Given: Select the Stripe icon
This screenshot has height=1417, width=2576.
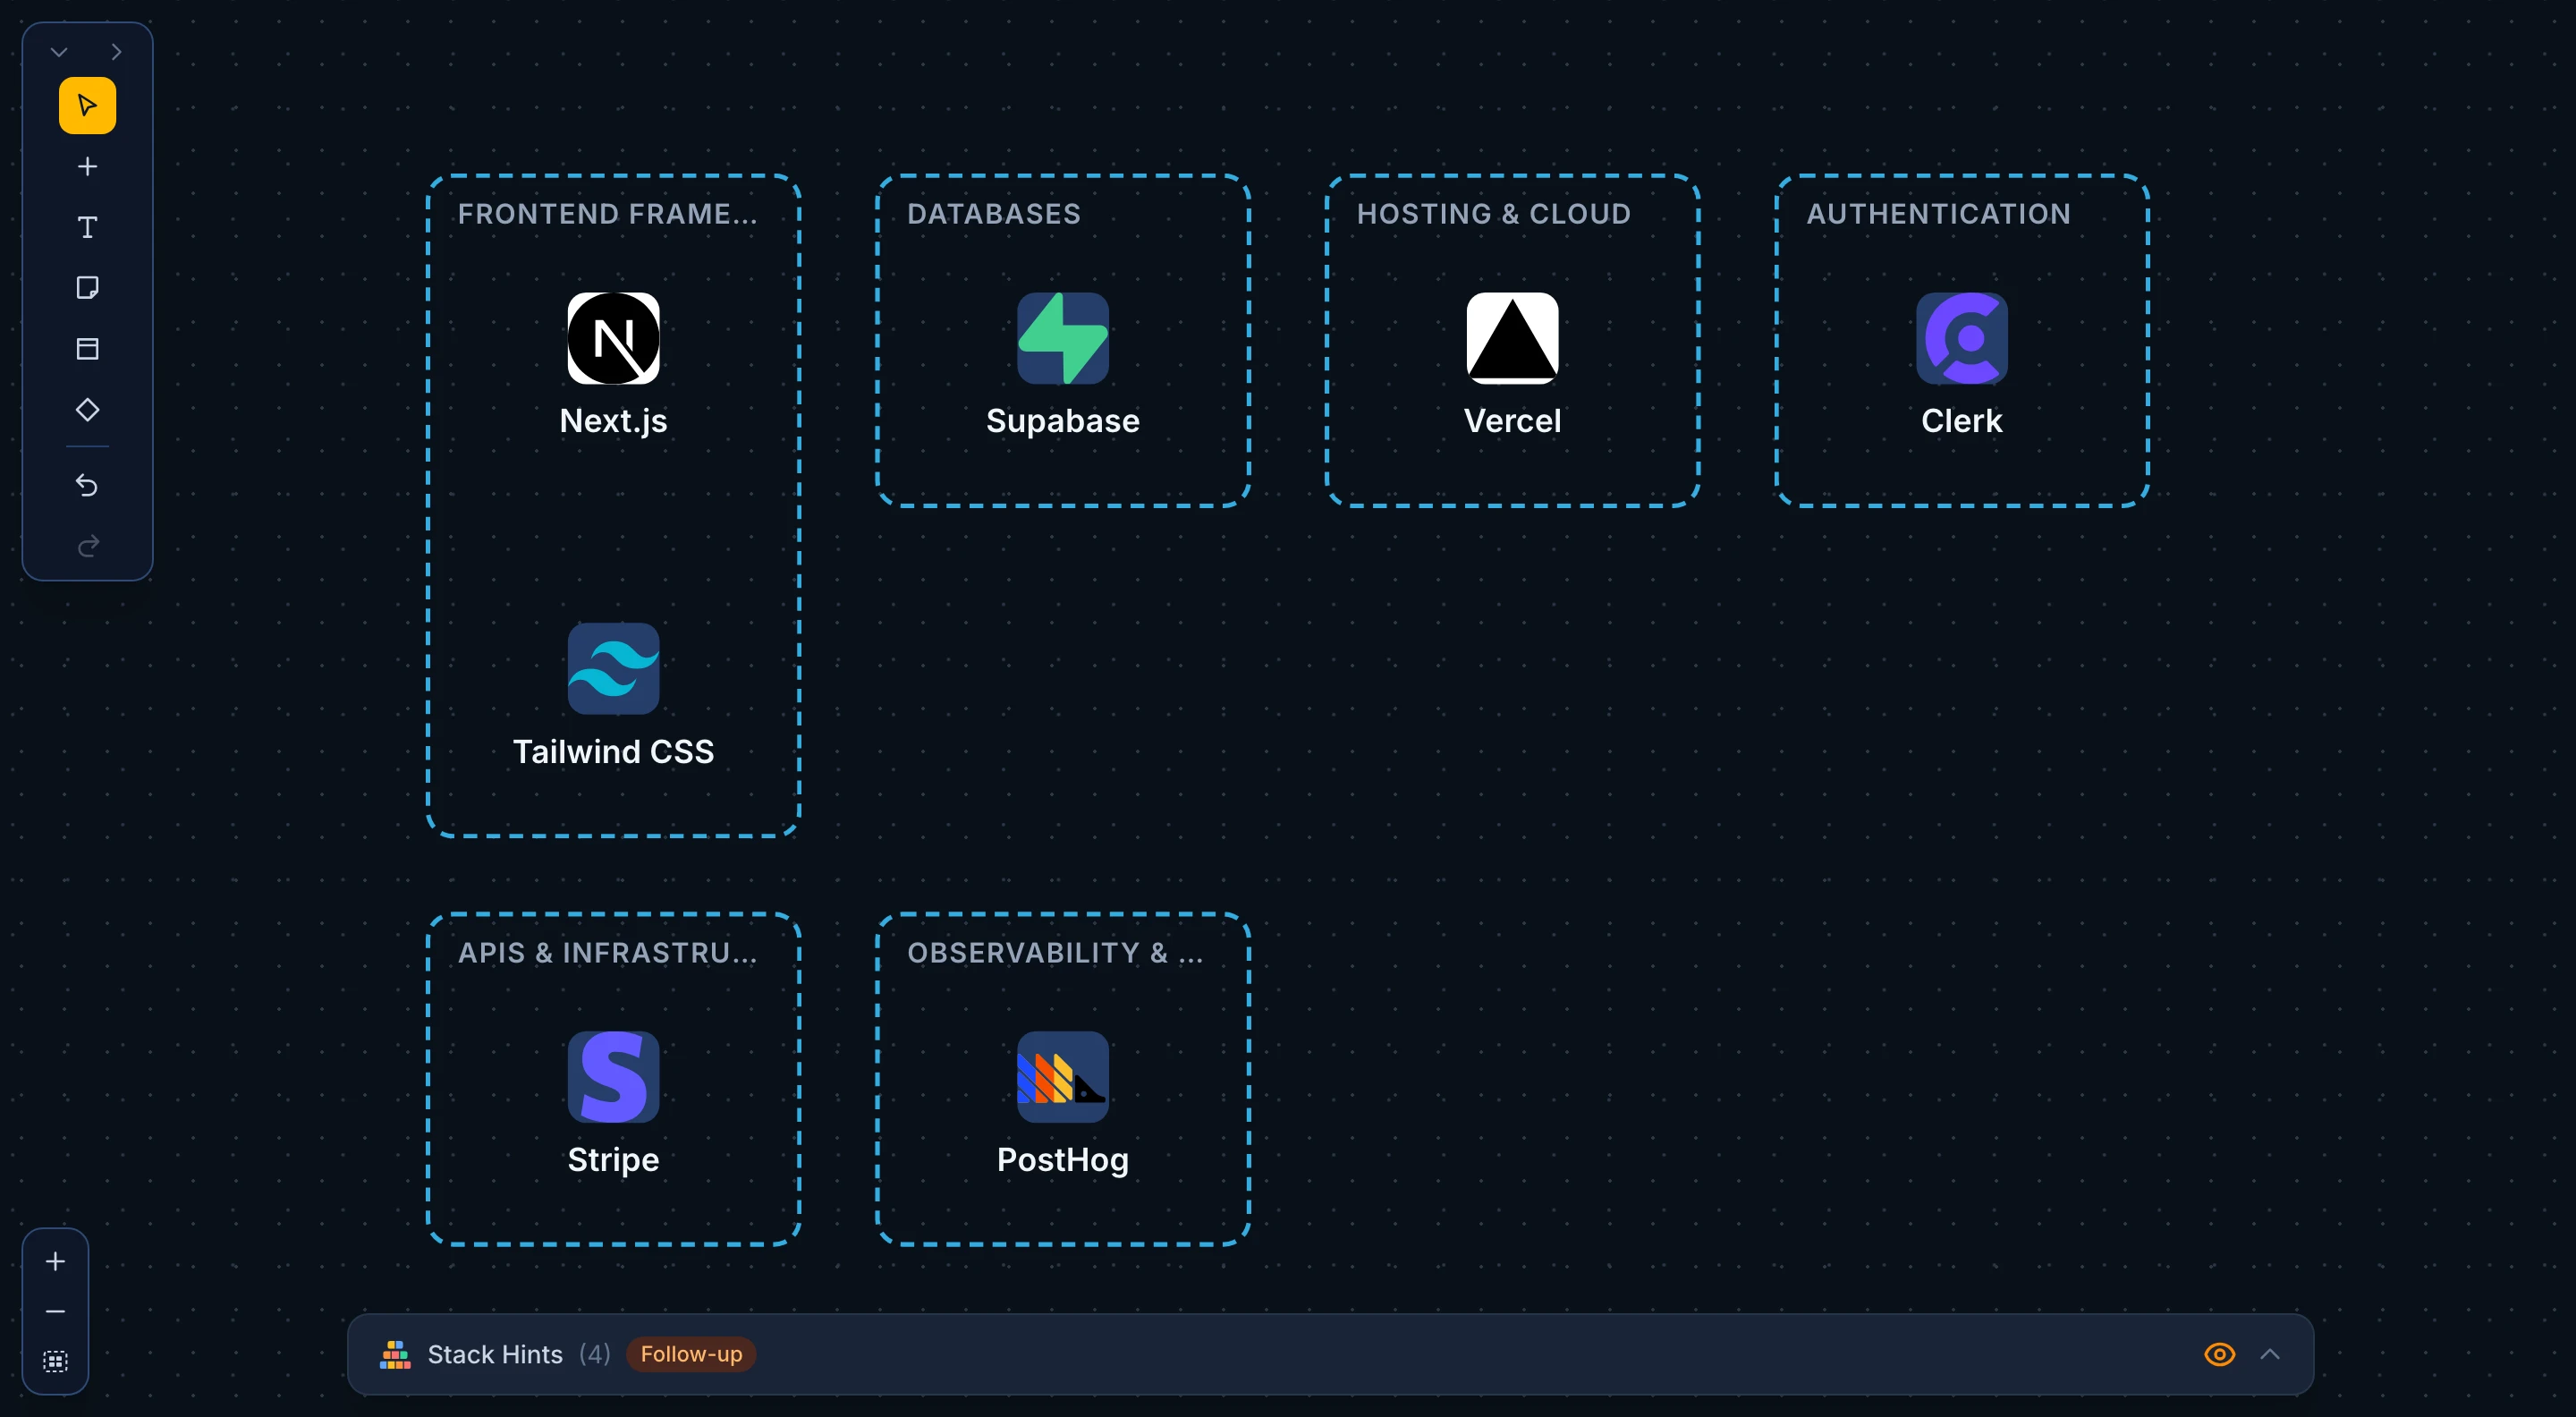Looking at the screenshot, I should 613,1078.
